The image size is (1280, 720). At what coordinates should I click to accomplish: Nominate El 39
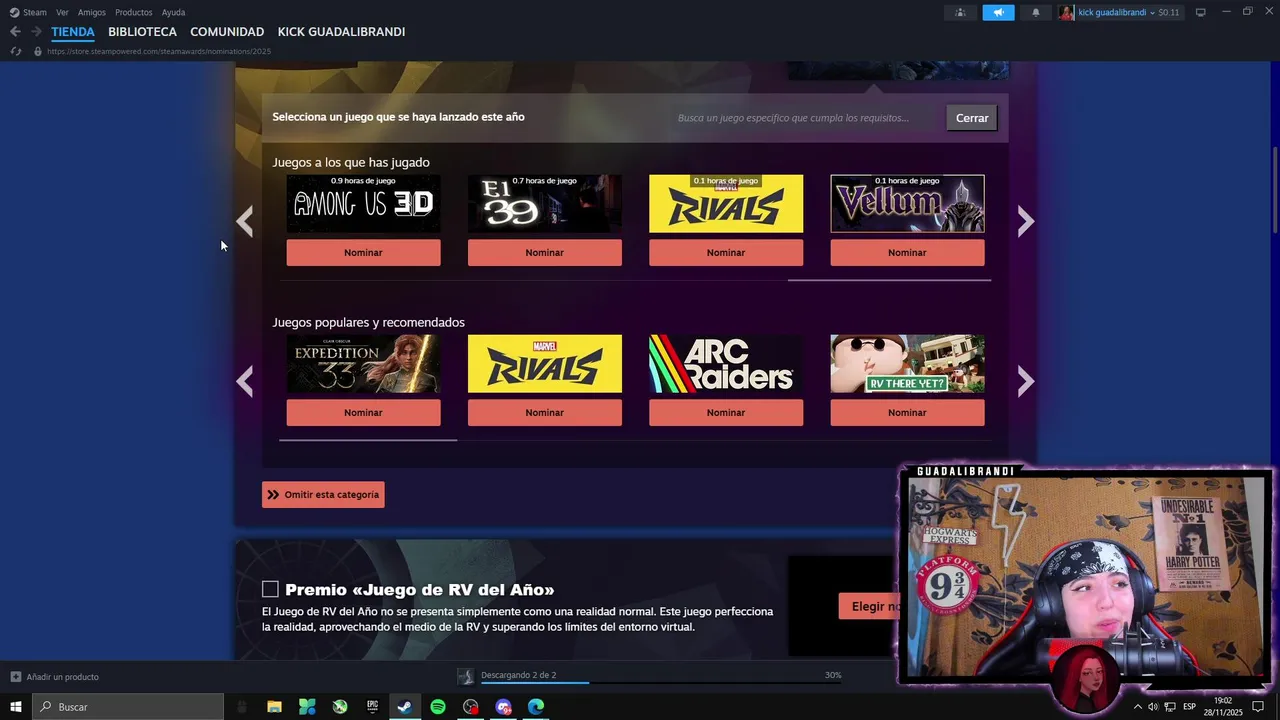[545, 253]
